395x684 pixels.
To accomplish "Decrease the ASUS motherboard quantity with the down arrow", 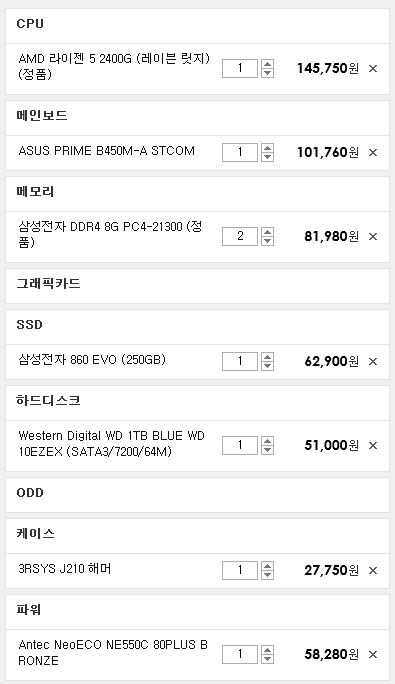I will click(x=267, y=157).
